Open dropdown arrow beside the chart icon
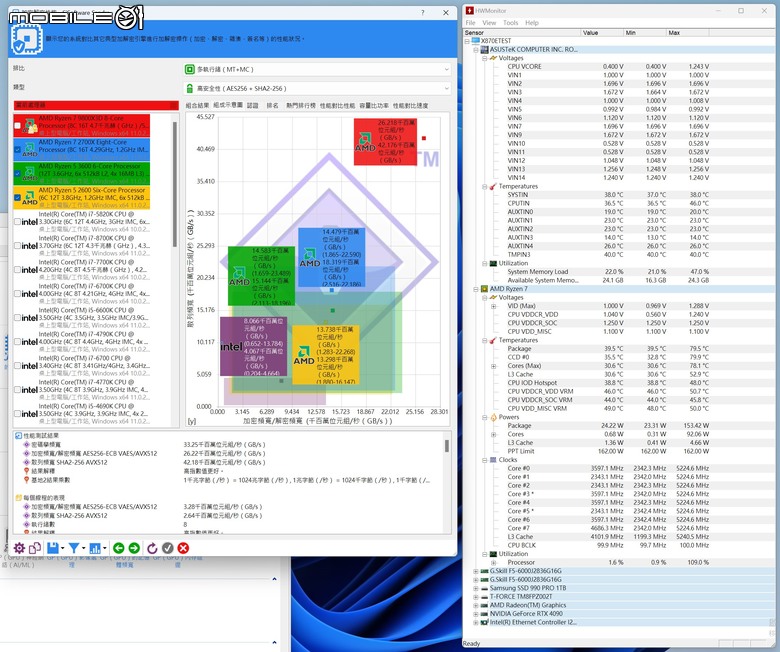780x652 pixels. point(105,549)
